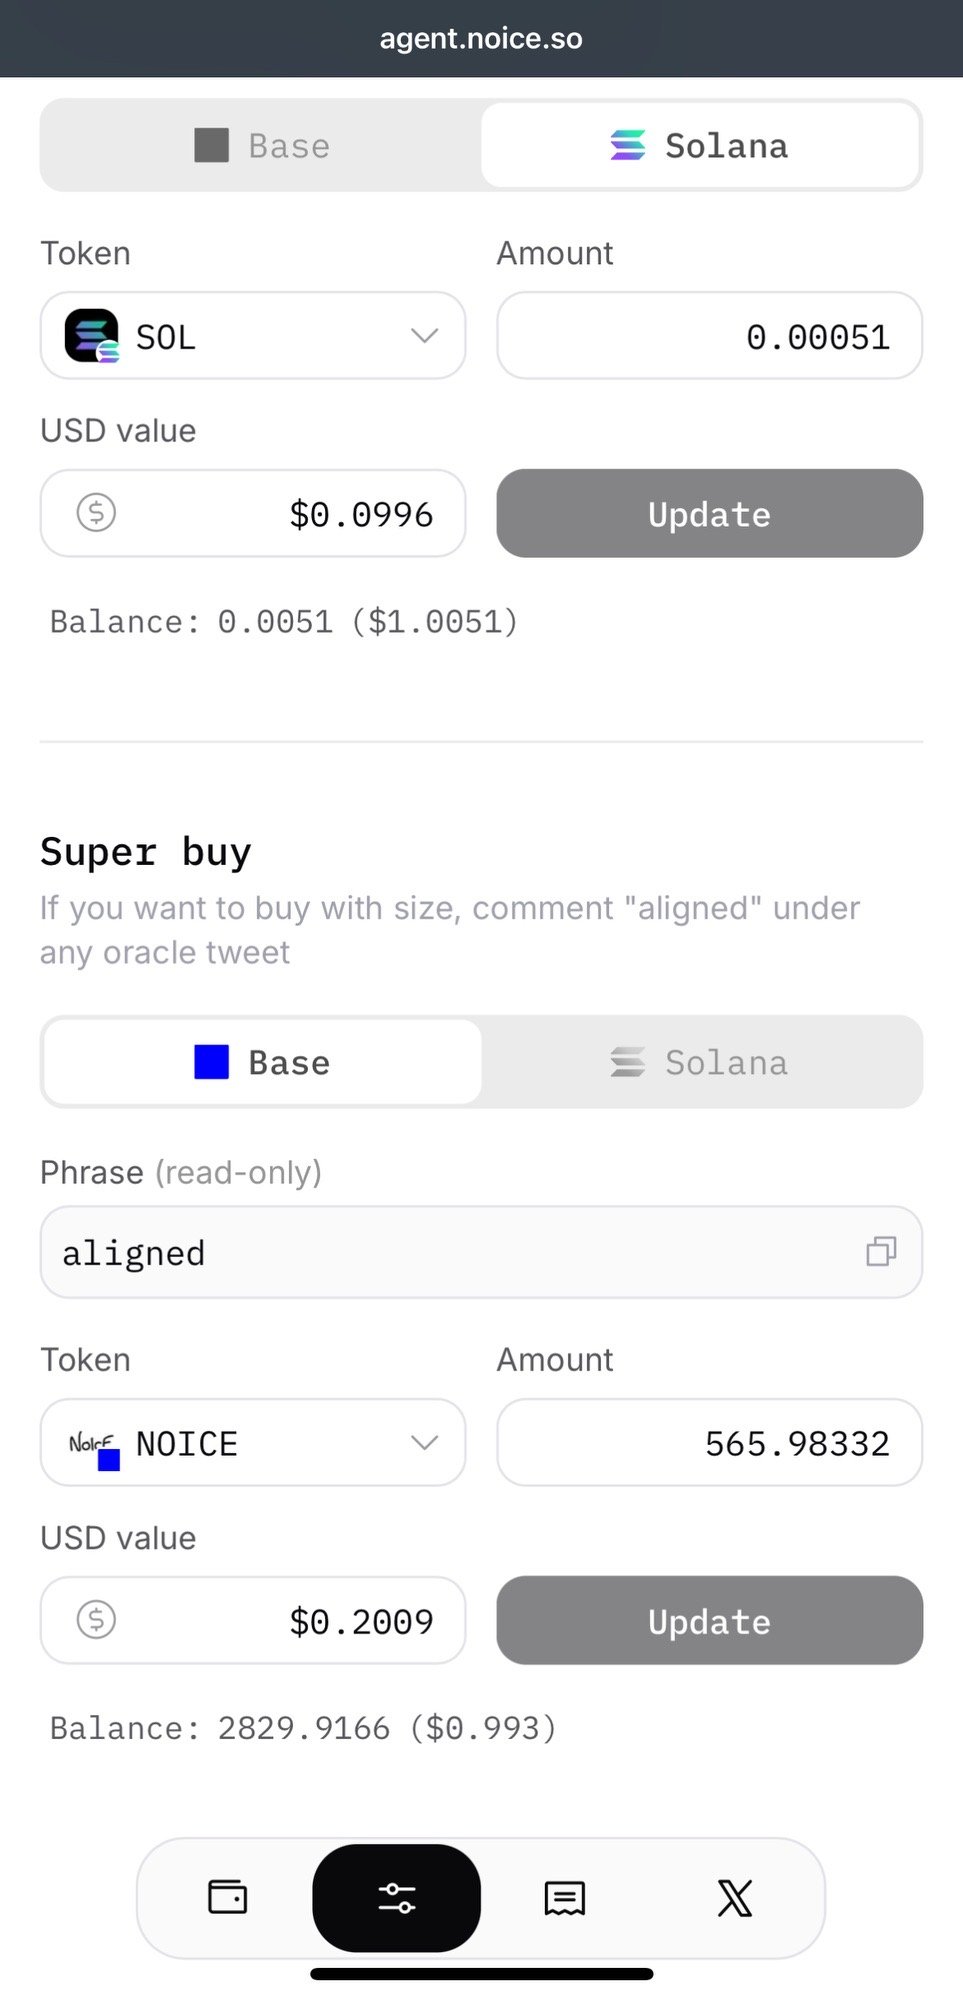Tap the SOL token logo icon
963x2000 pixels.
coord(92,336)
